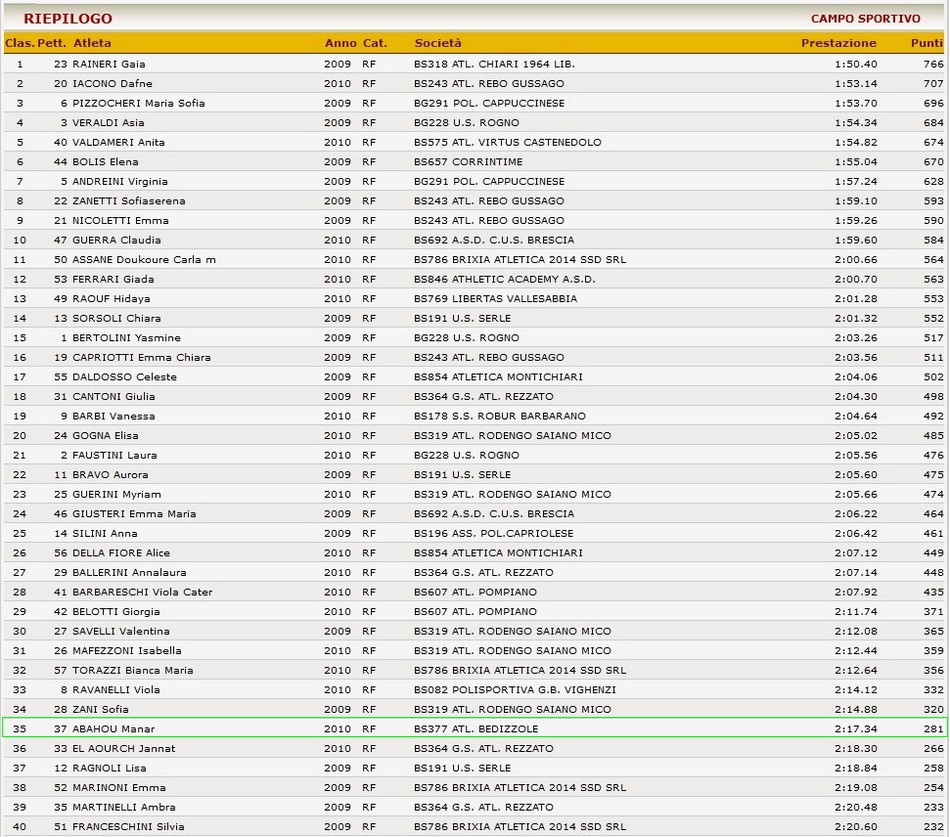The image size is (950, 837).
Task: Select athlete SAVELLI Valentina
Action: click(121, 631)
